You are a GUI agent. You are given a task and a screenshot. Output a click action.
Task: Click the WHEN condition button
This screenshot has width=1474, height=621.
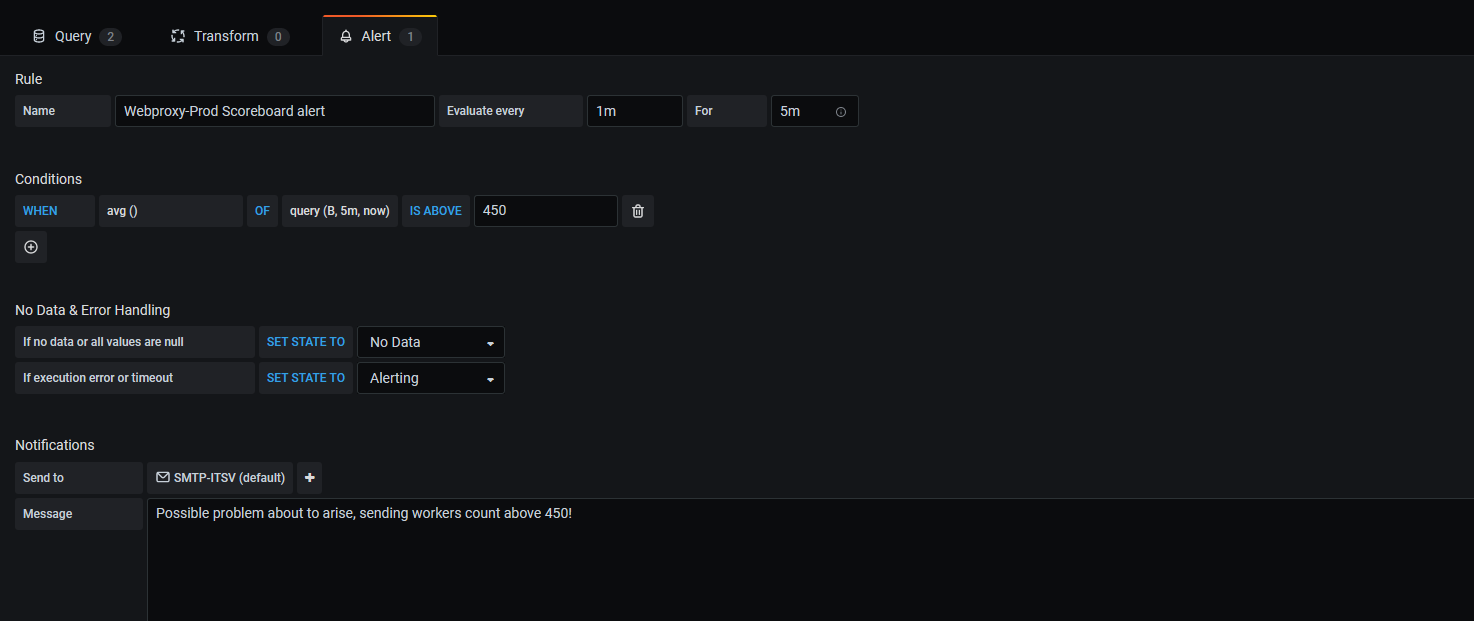point(40,211)
